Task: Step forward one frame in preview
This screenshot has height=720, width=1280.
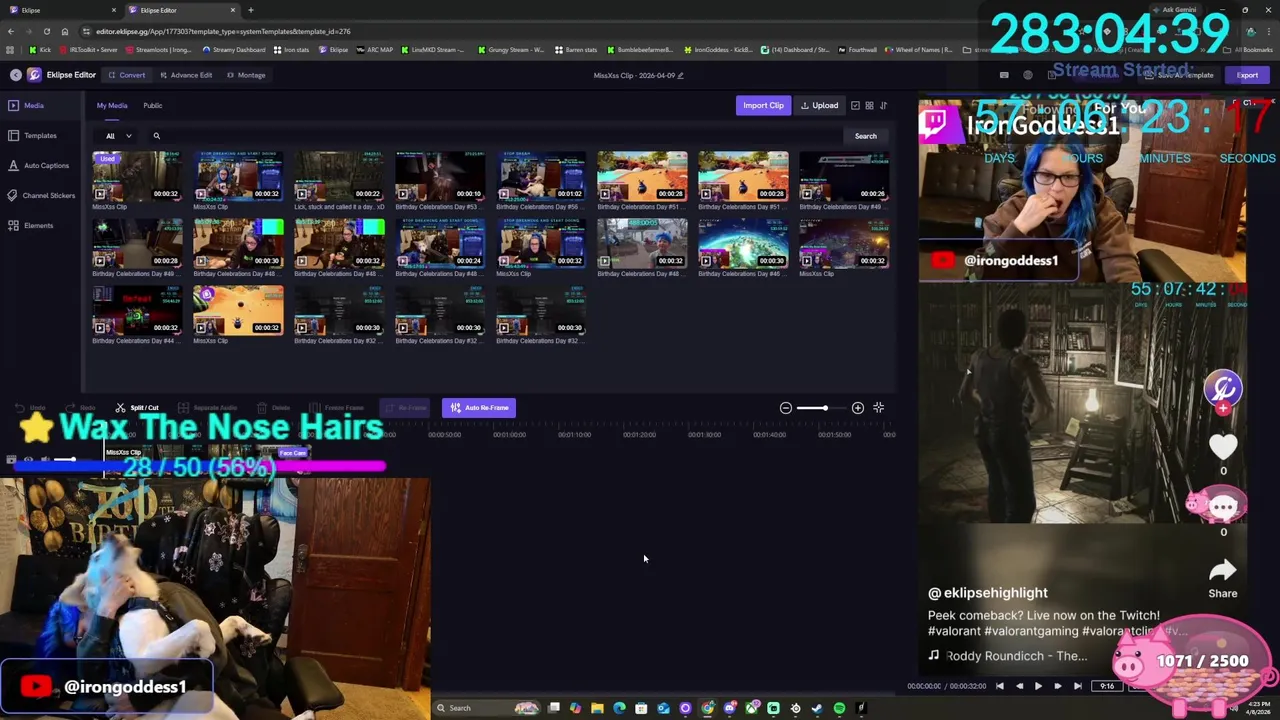Action: tap(1057, 686)
